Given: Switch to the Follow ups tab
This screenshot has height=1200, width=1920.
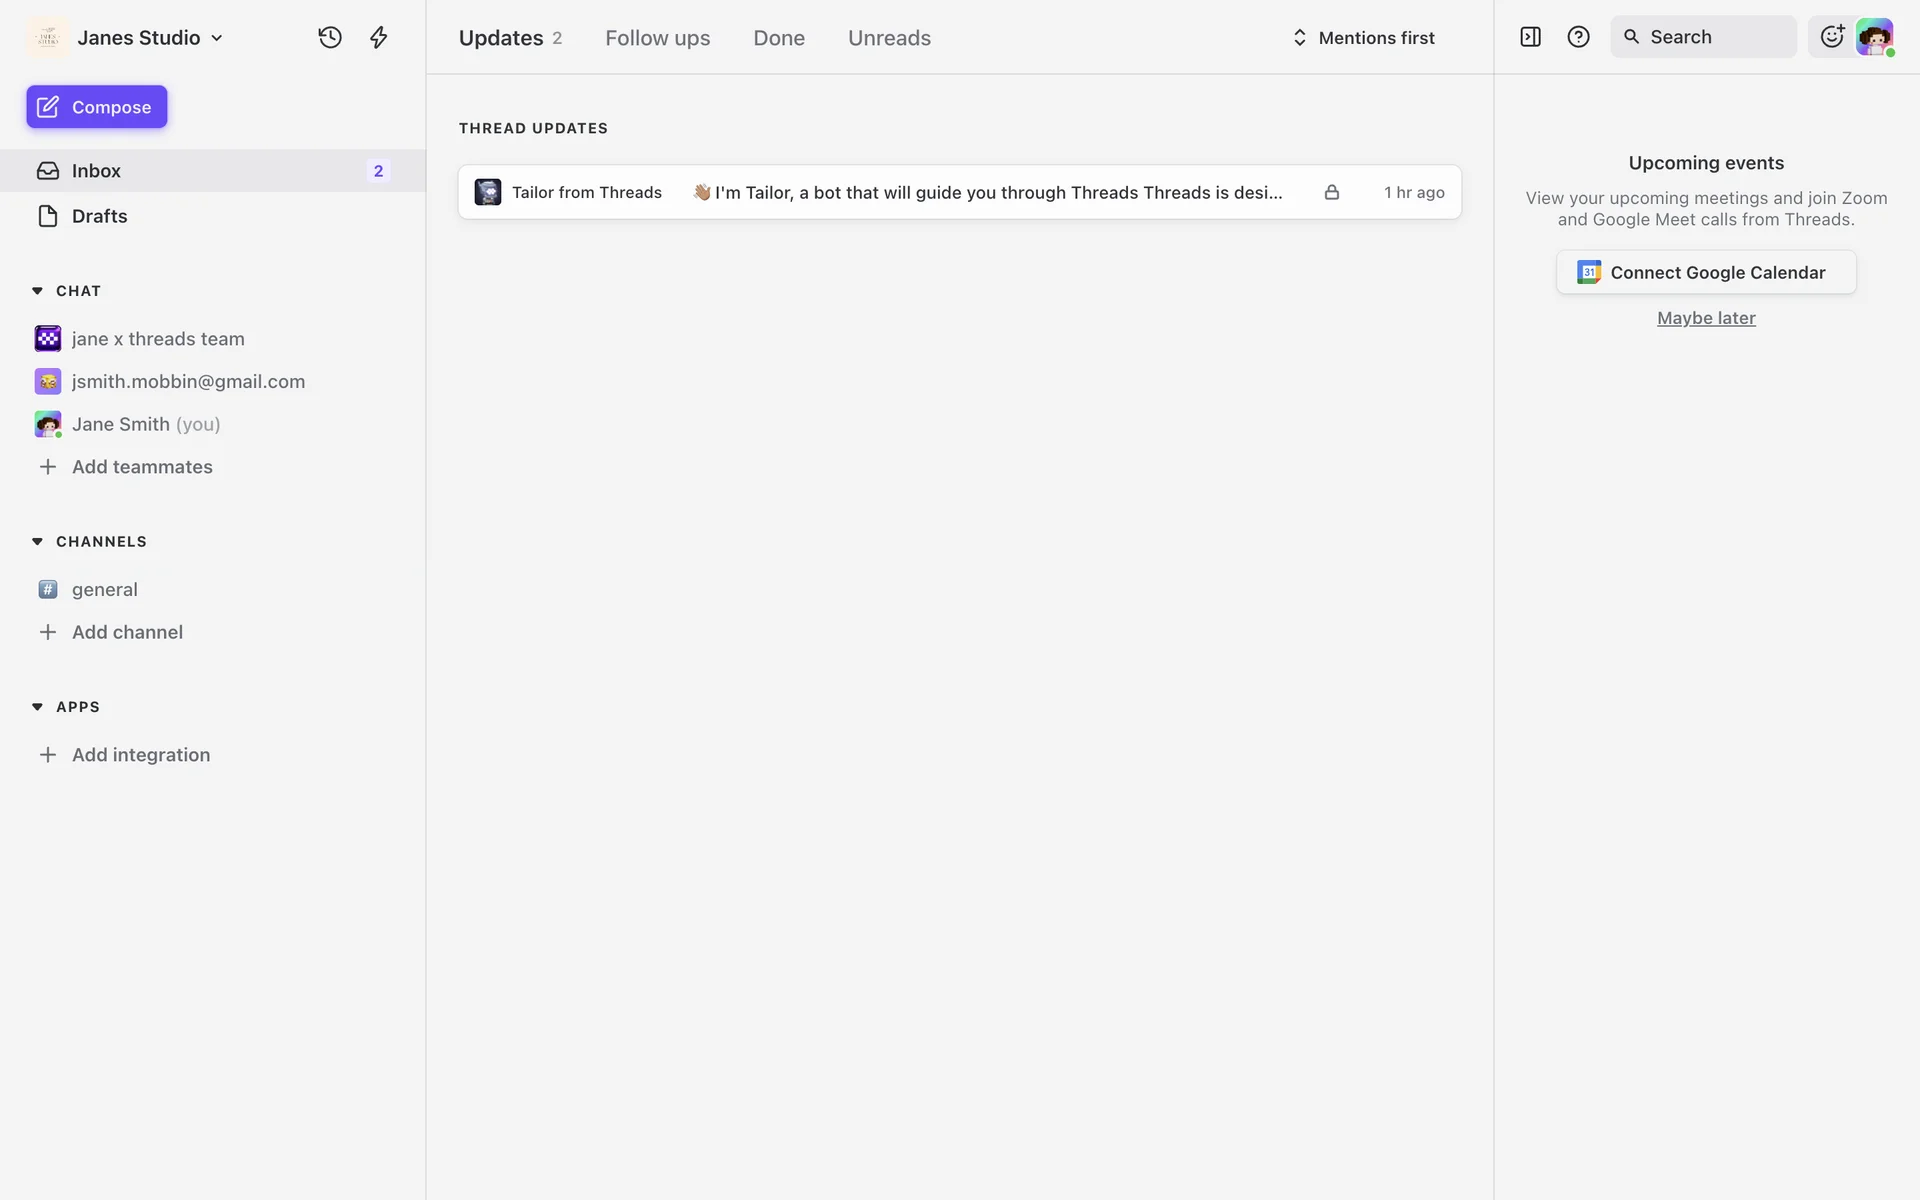Looking at the screenshot, I should click(657, 38).
